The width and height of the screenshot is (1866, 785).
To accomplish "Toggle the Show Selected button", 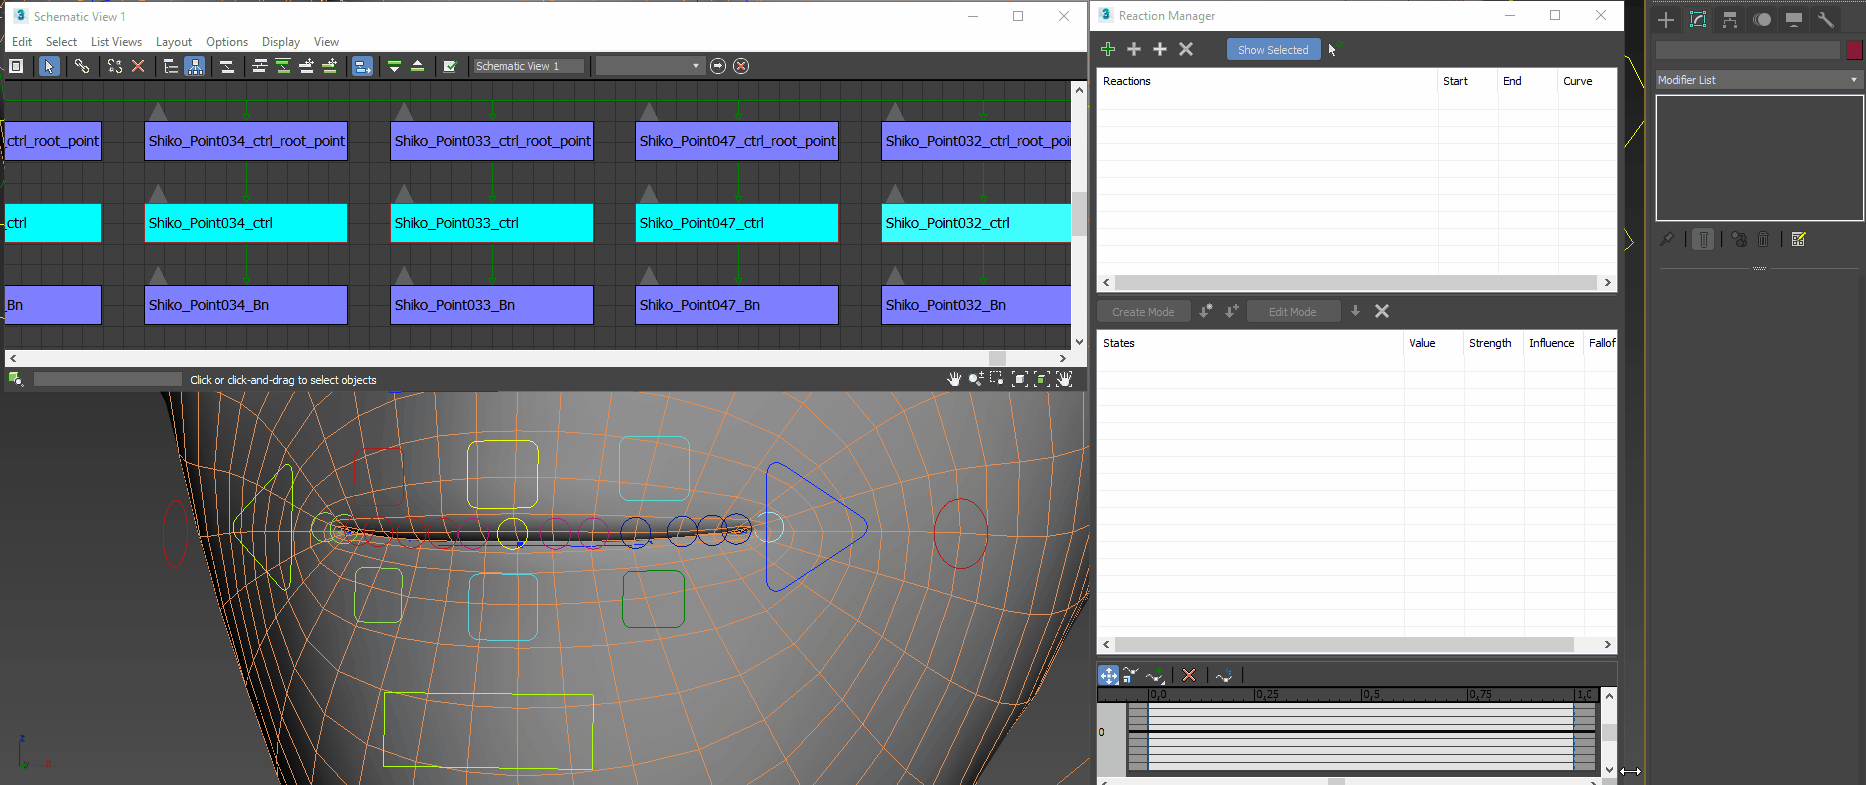I will [x=1272, y=49].
